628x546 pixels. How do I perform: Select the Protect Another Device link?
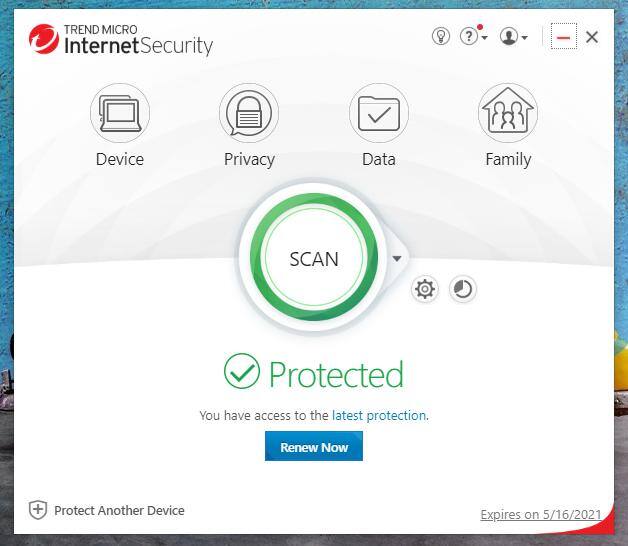coord(119,510)
